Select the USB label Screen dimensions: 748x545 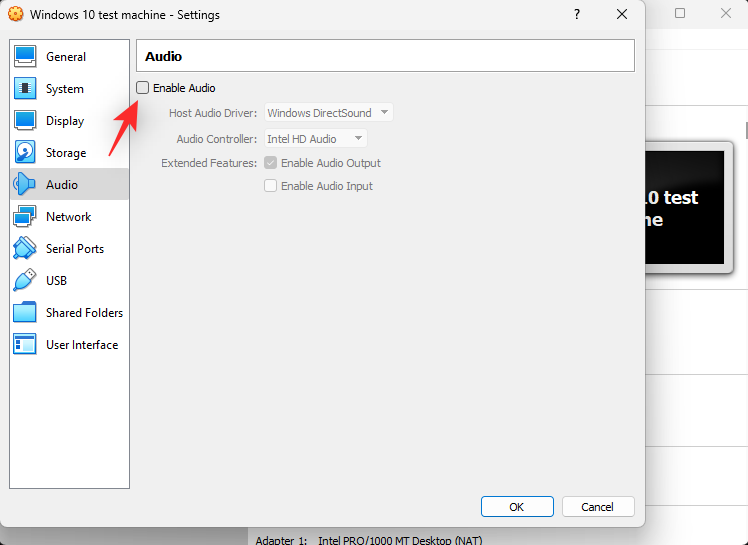56,281
